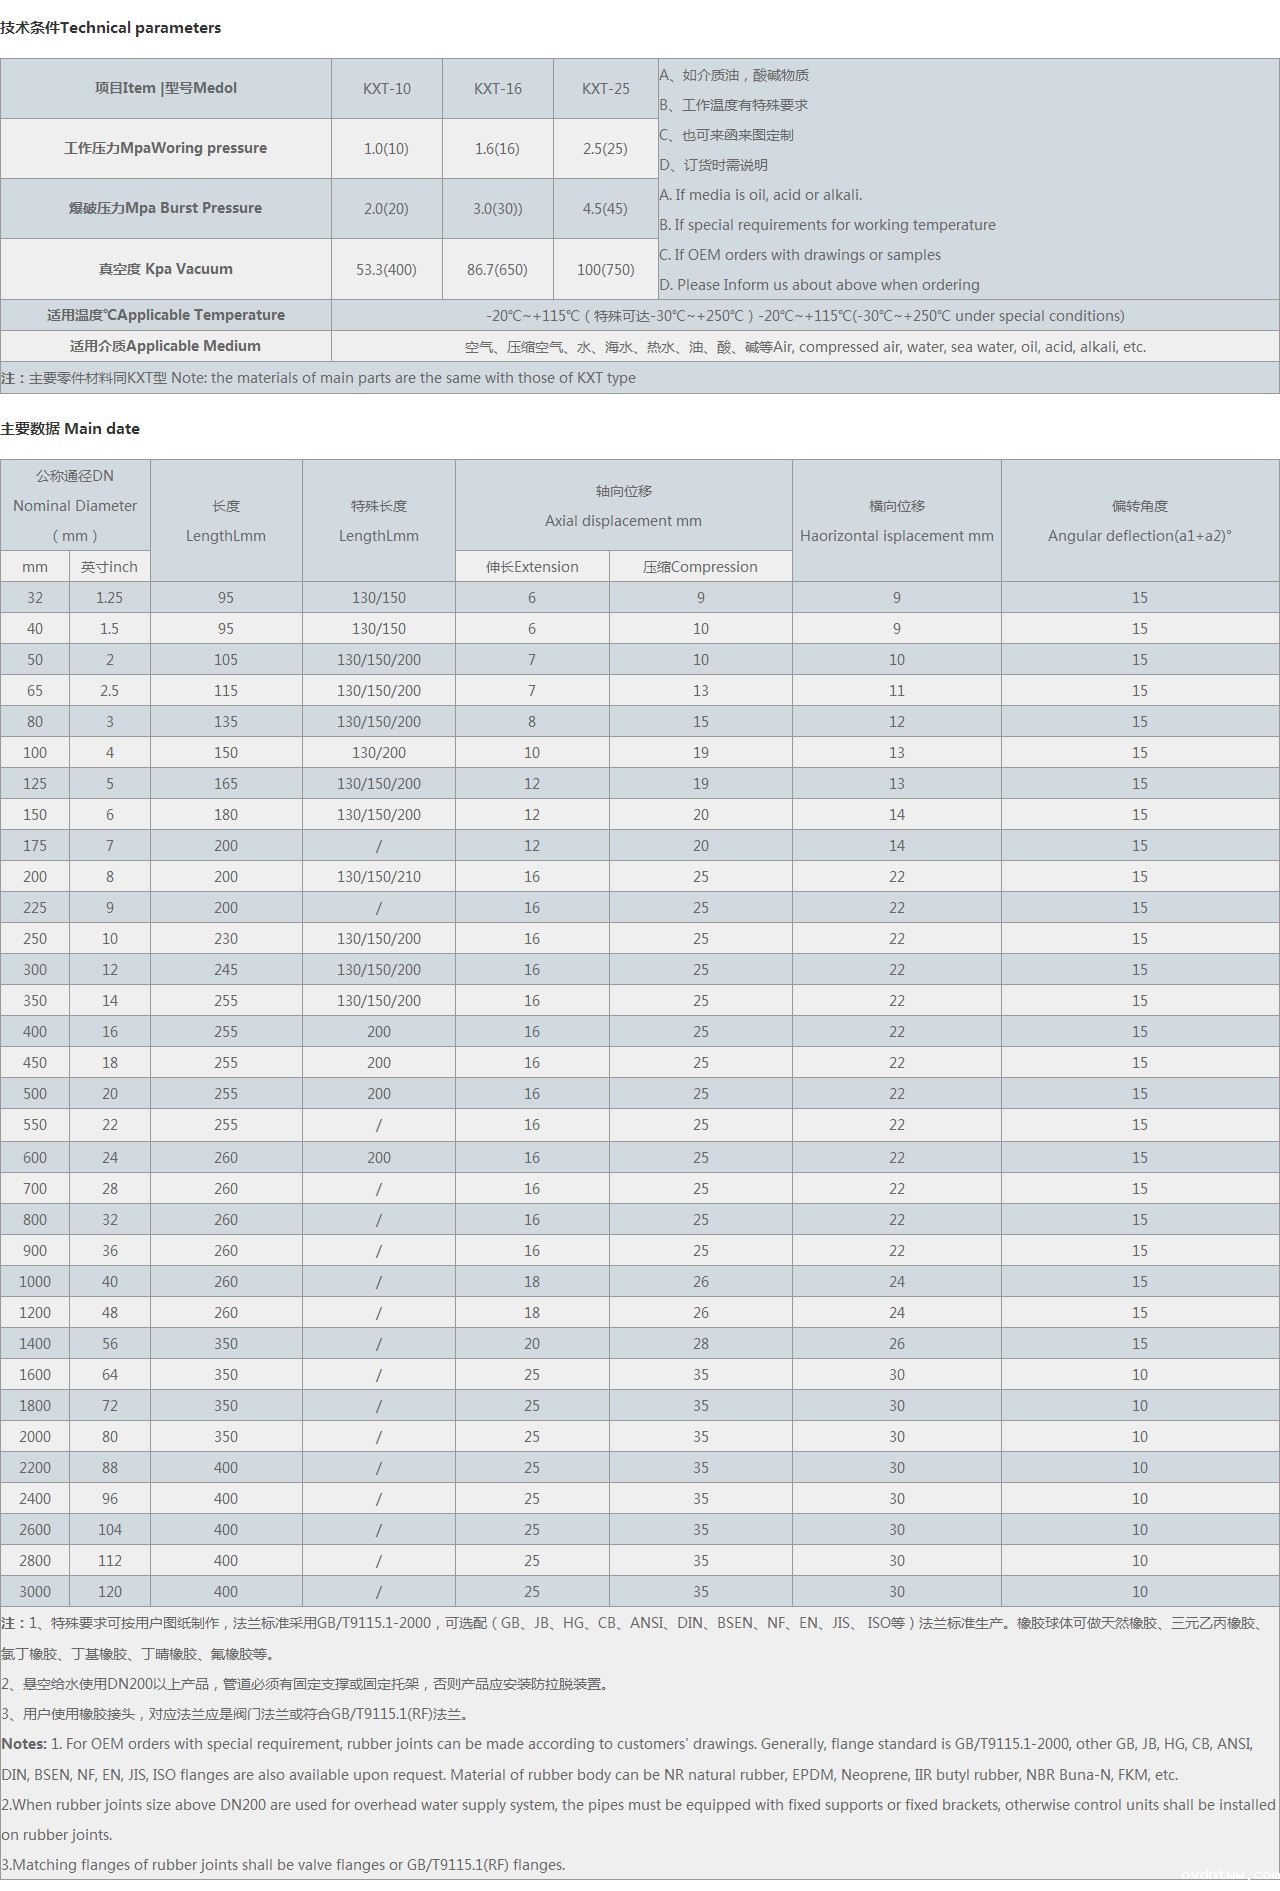Select the Nominal Diameter column header

click(75, 505)
